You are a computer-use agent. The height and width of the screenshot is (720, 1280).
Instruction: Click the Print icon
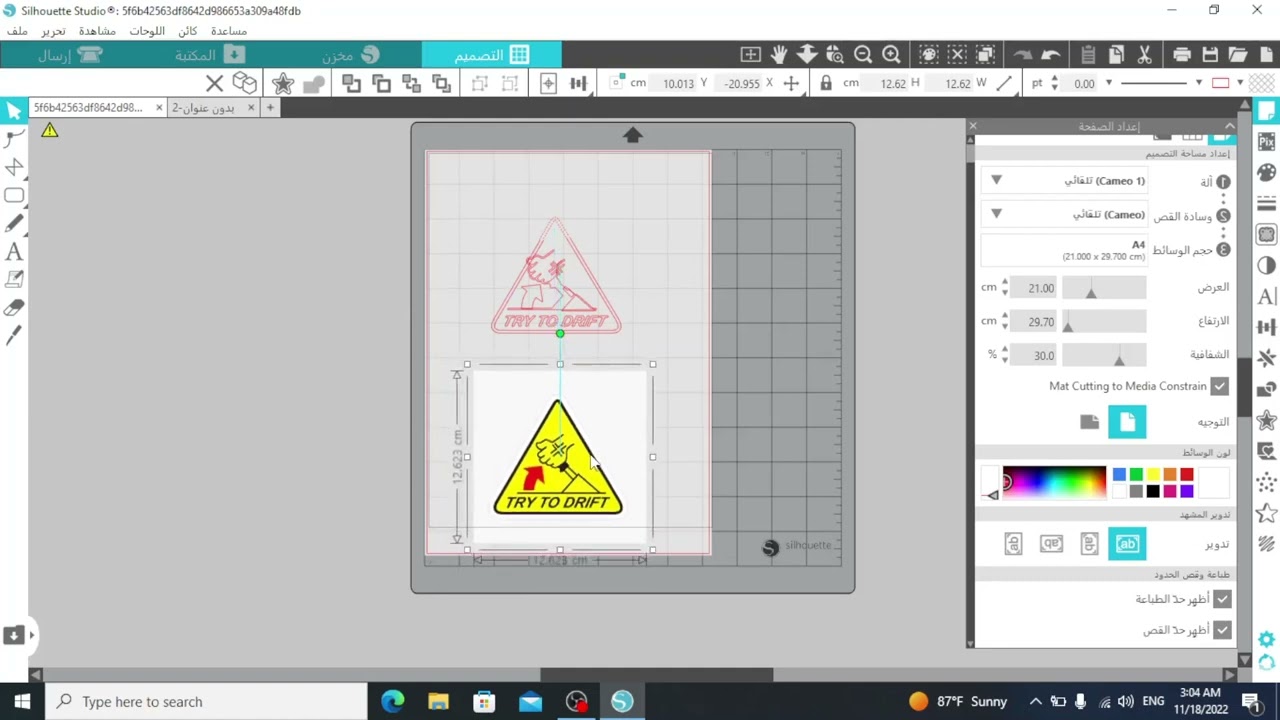pos(1182,55)
